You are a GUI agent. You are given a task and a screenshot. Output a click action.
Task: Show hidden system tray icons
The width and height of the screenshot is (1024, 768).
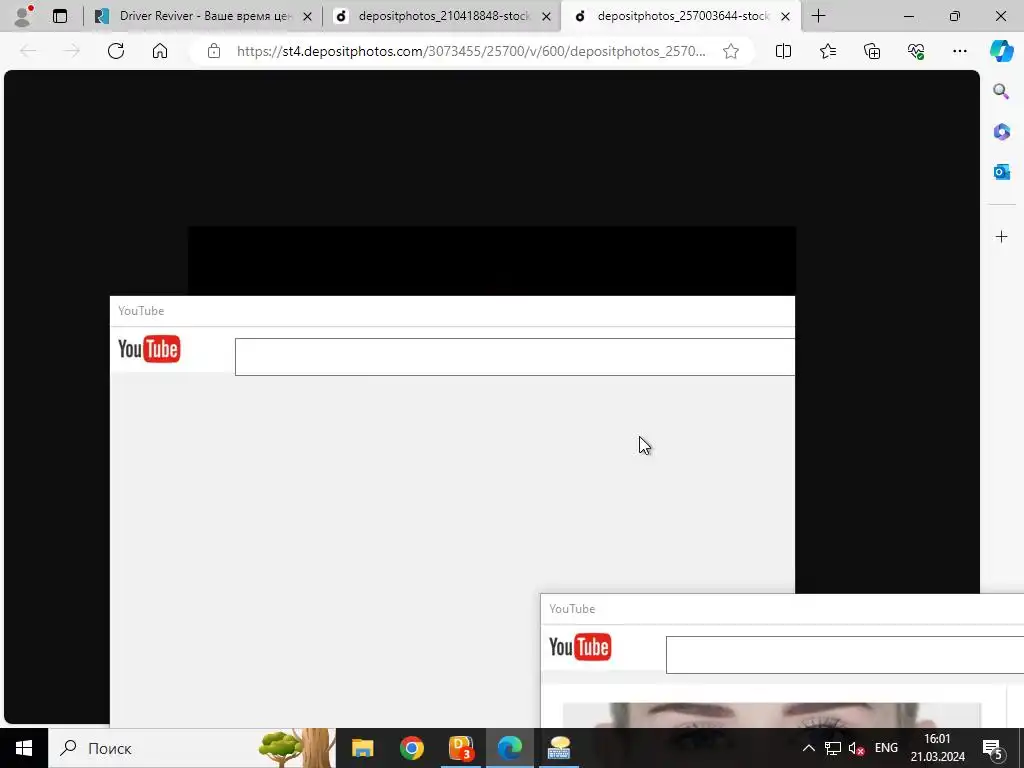click(808, 748)
